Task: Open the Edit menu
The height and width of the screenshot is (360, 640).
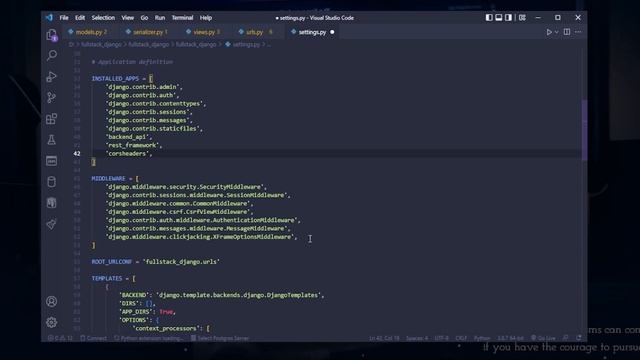Action: tap(80, 18)
